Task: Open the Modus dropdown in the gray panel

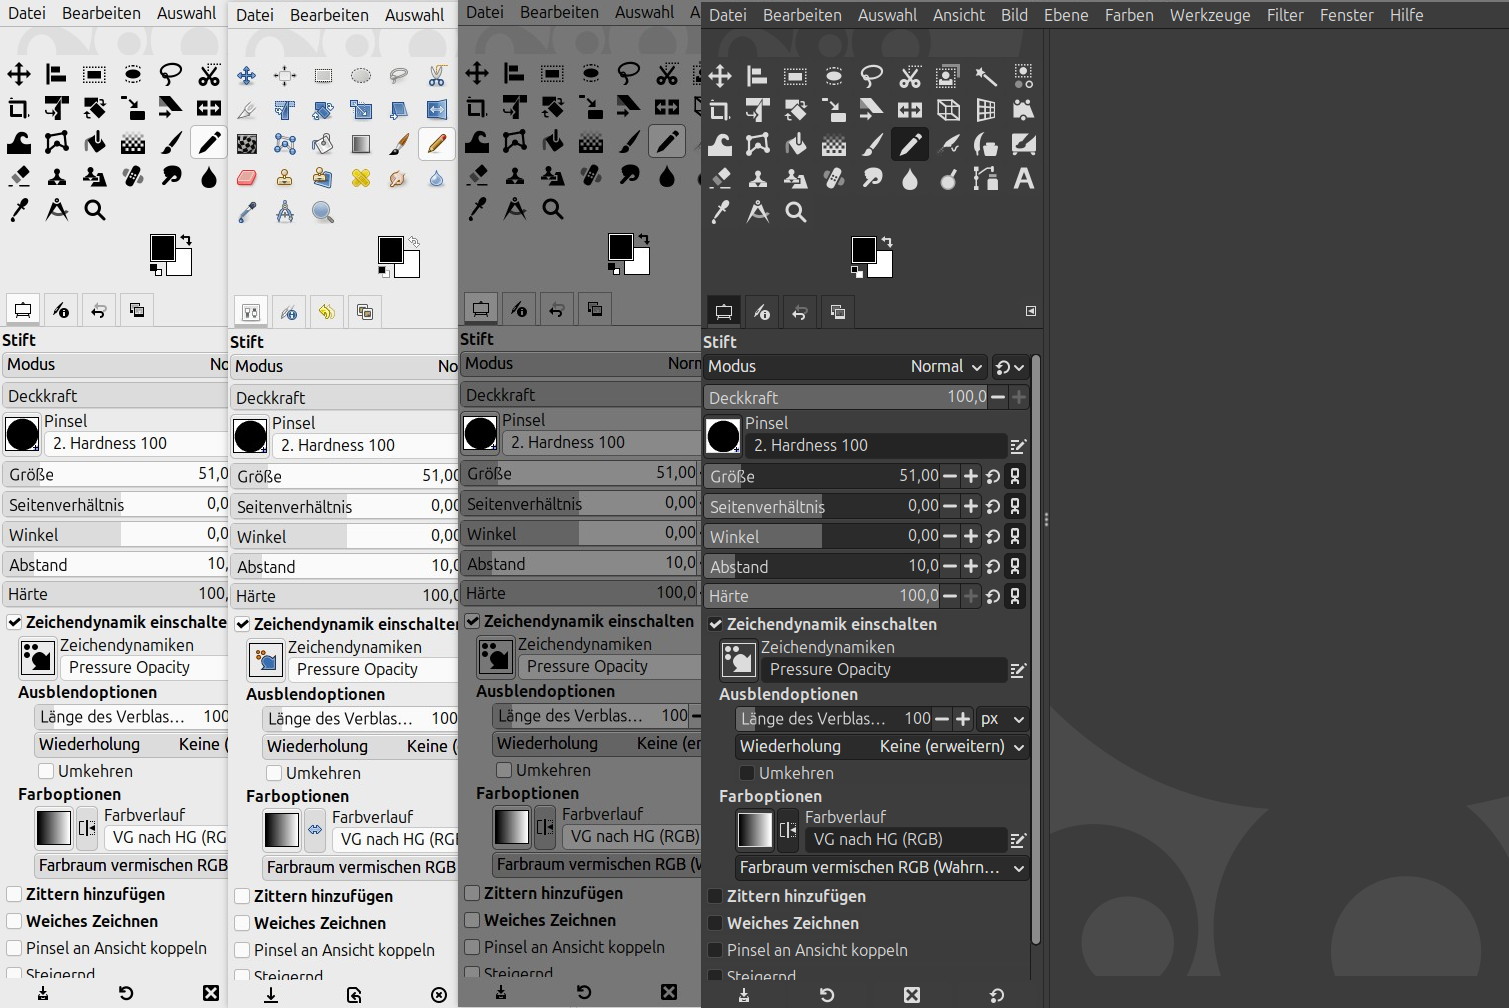Action: click(581, 364)
